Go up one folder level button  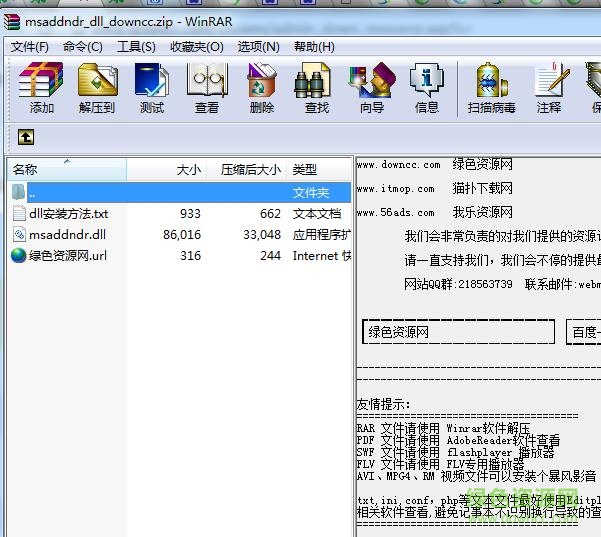tap(25, 138)
